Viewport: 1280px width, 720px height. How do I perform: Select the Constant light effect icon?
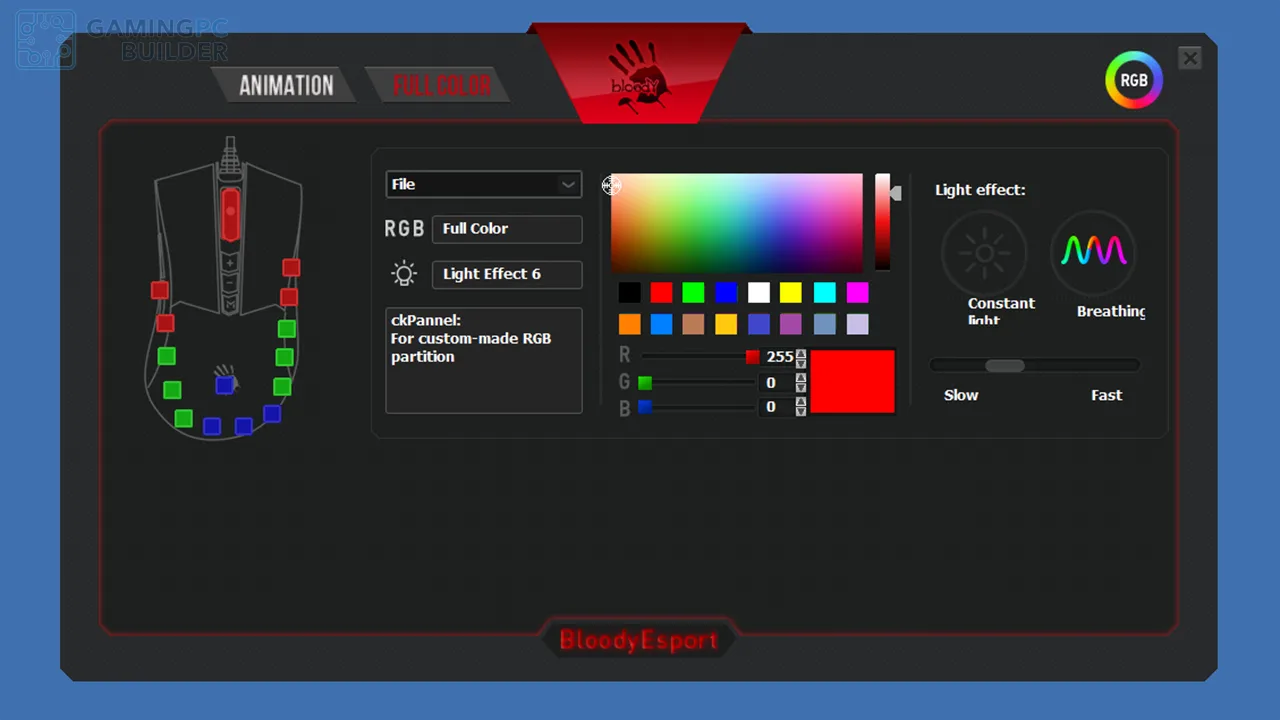click(x=984, y=253)
